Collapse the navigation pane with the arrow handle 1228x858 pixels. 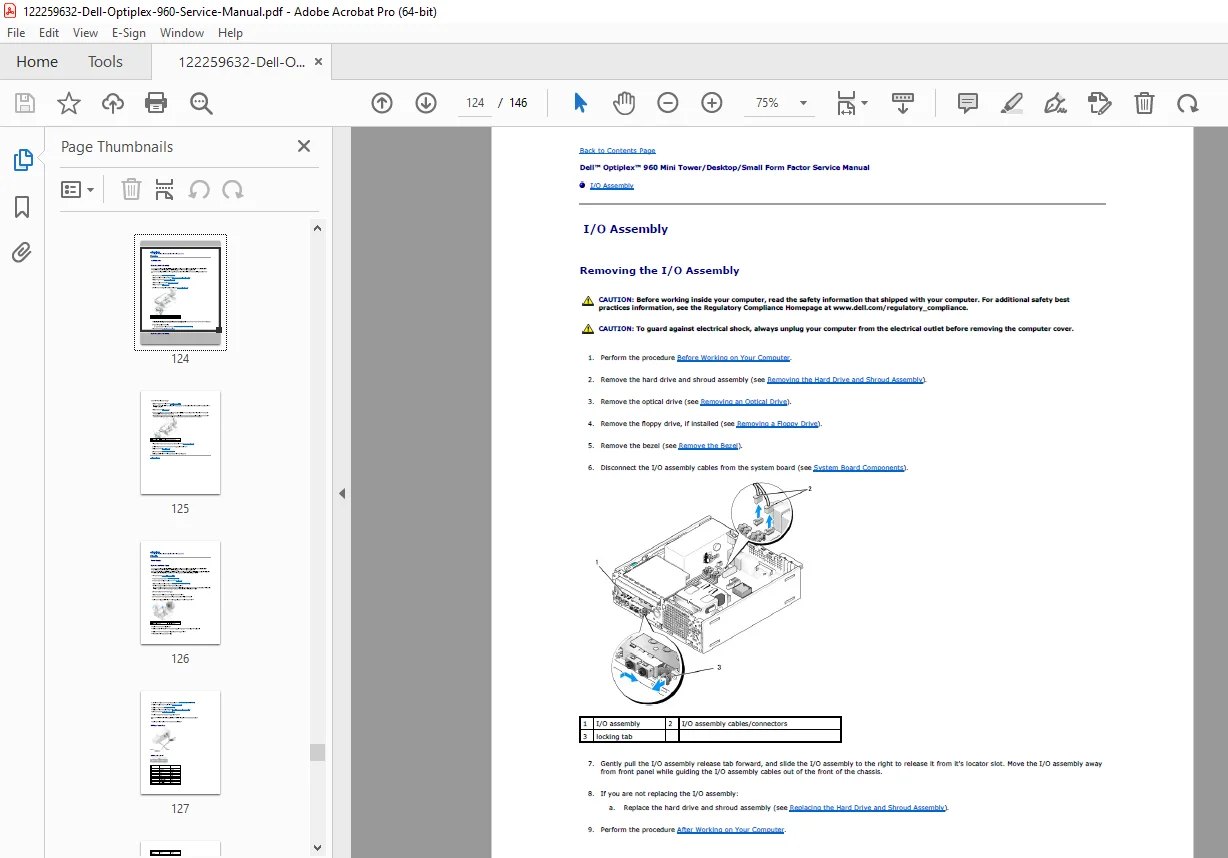coord(342,493)
